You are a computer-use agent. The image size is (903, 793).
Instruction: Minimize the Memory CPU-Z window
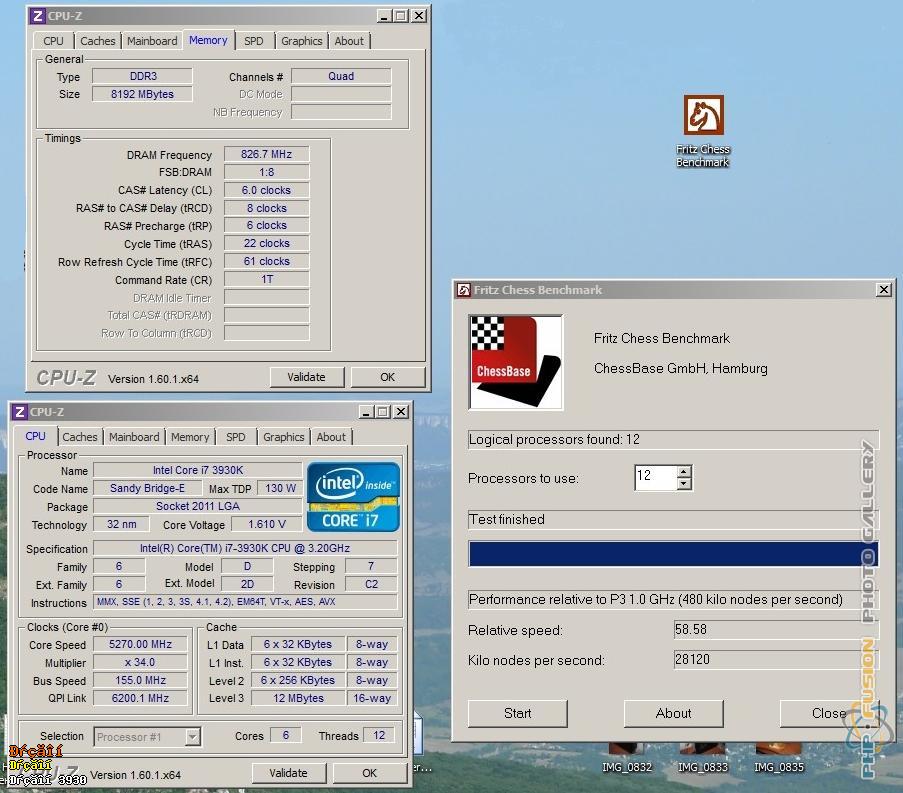[384, 16]
